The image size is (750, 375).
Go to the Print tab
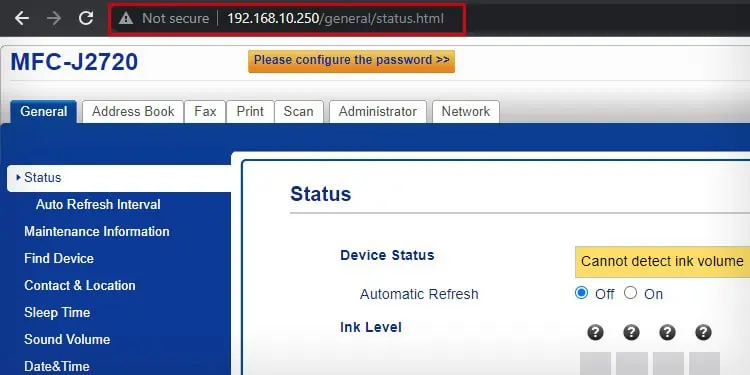coord(250,111)
